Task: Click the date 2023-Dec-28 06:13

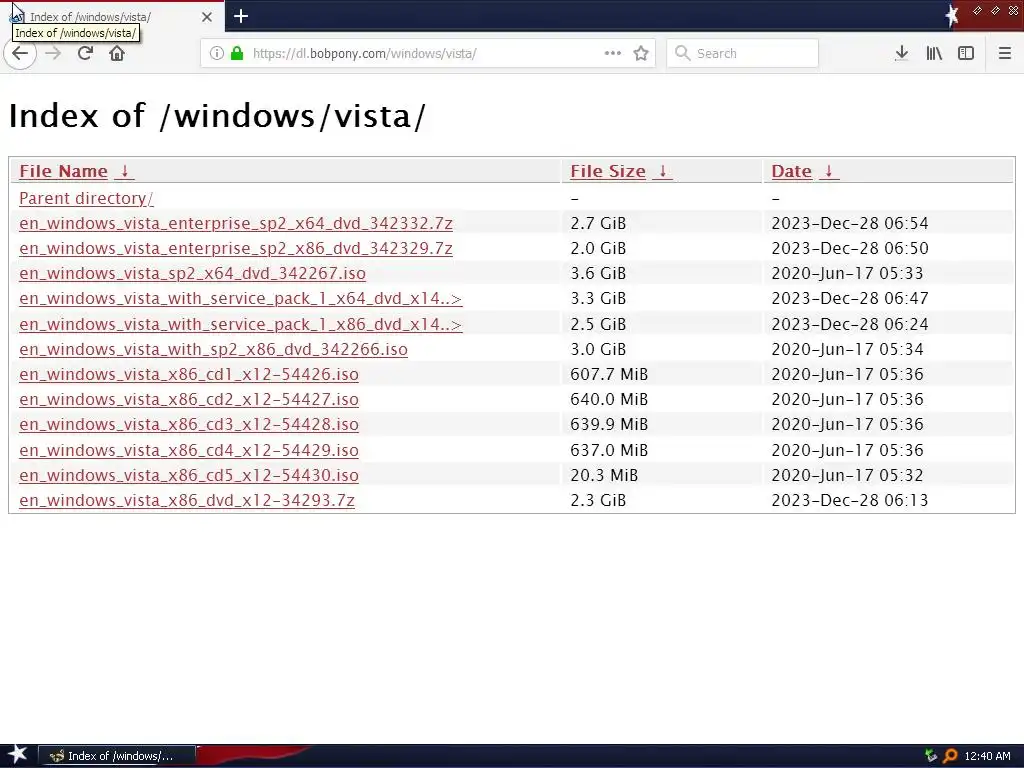Action: [x=850, y=500]
